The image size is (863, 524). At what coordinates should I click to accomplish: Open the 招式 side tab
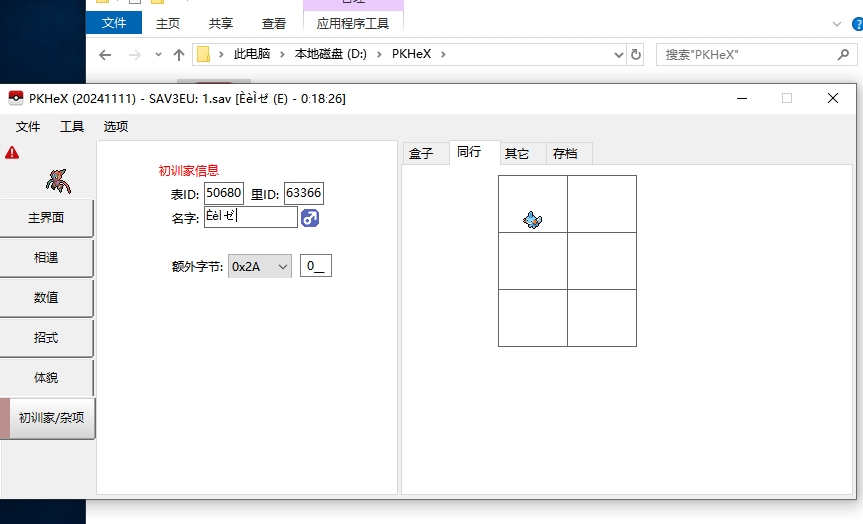point(46,338)
